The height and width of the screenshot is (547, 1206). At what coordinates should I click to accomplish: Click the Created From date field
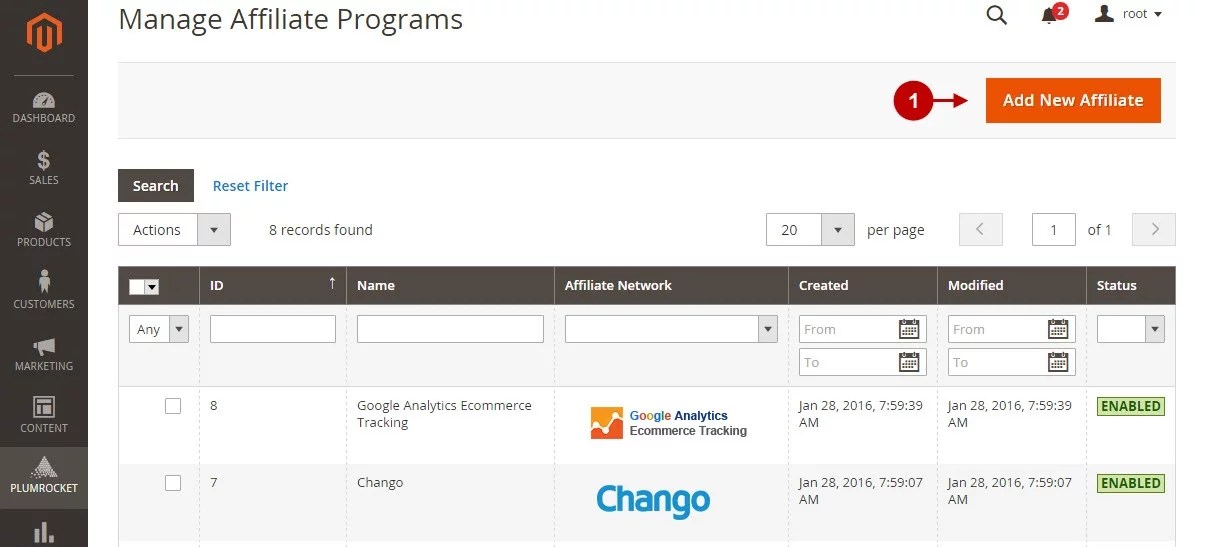[x=863, y=329]
